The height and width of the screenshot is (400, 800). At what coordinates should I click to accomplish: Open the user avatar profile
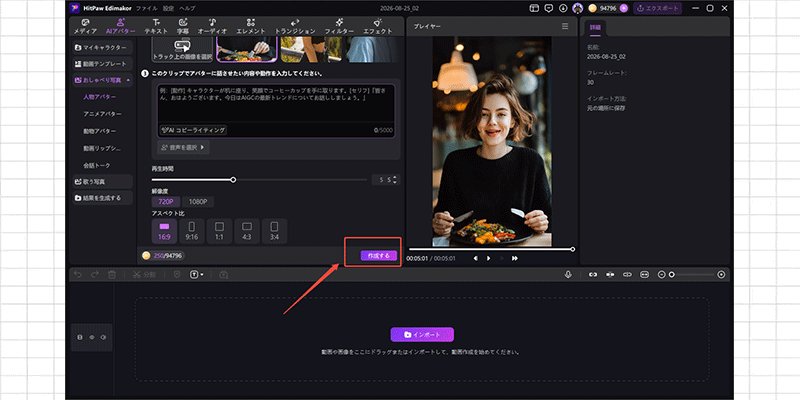click(x=578, y=8)
